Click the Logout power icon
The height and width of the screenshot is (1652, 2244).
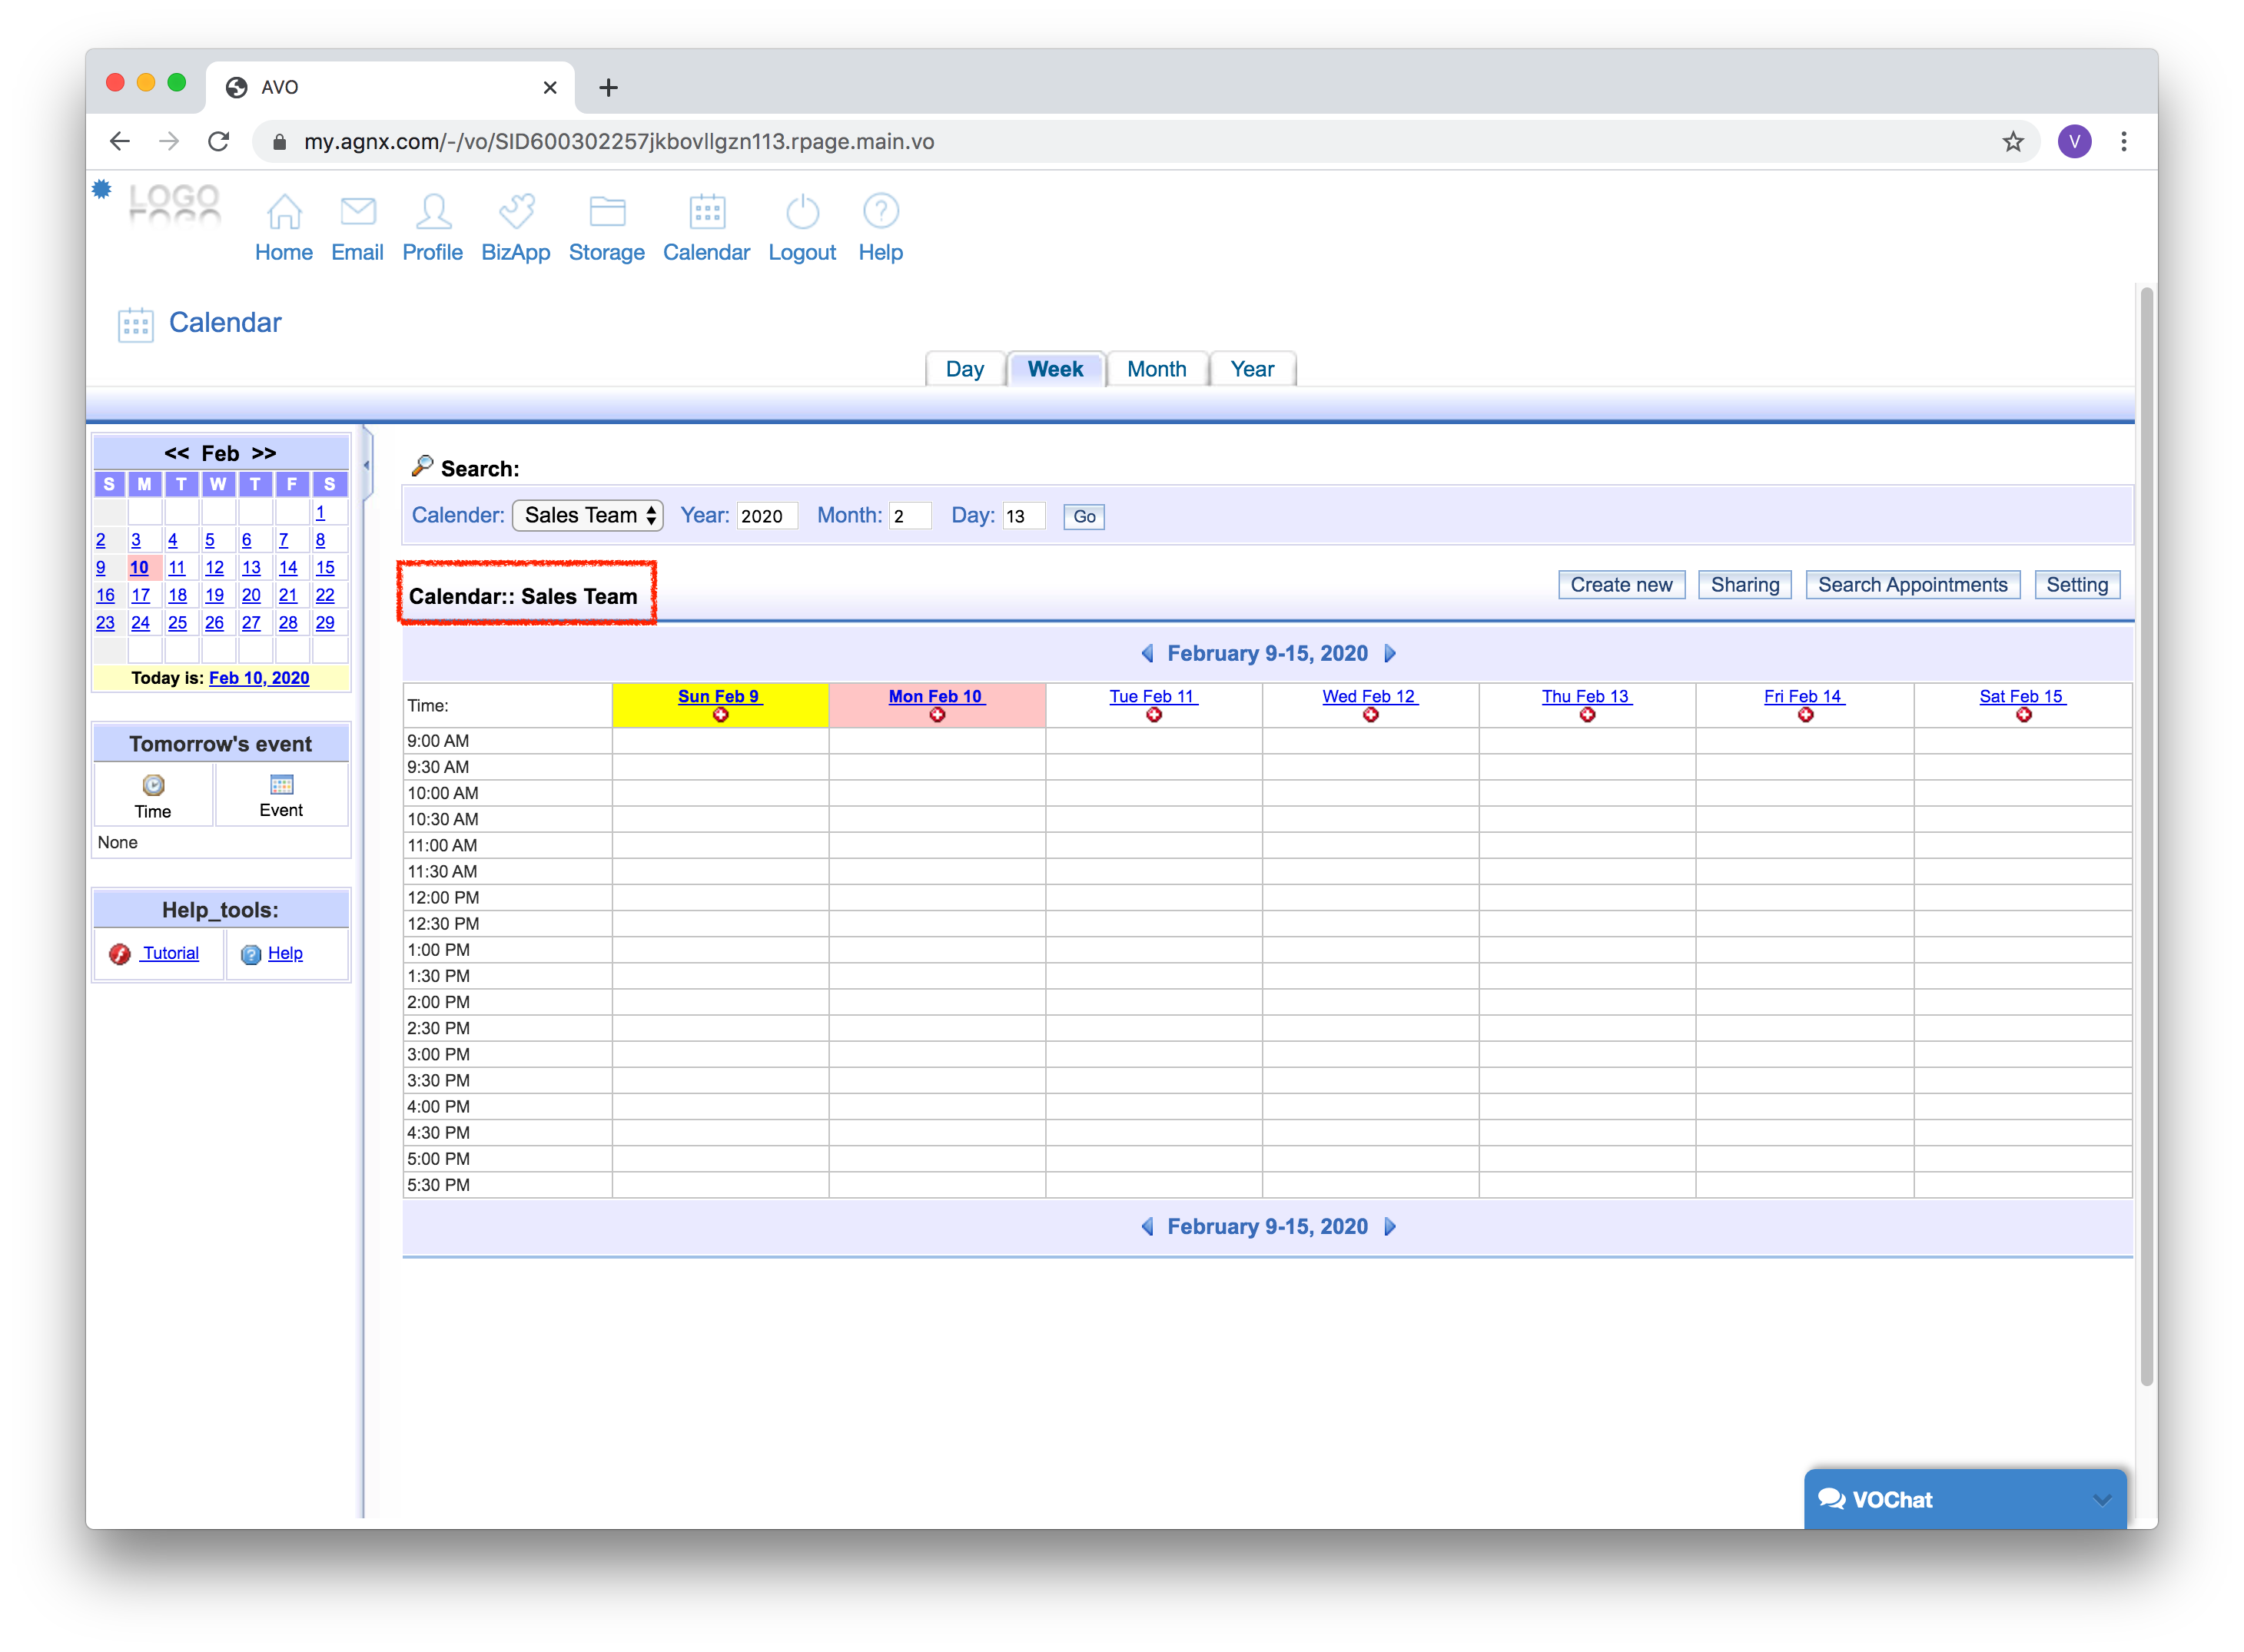(802, 212)
